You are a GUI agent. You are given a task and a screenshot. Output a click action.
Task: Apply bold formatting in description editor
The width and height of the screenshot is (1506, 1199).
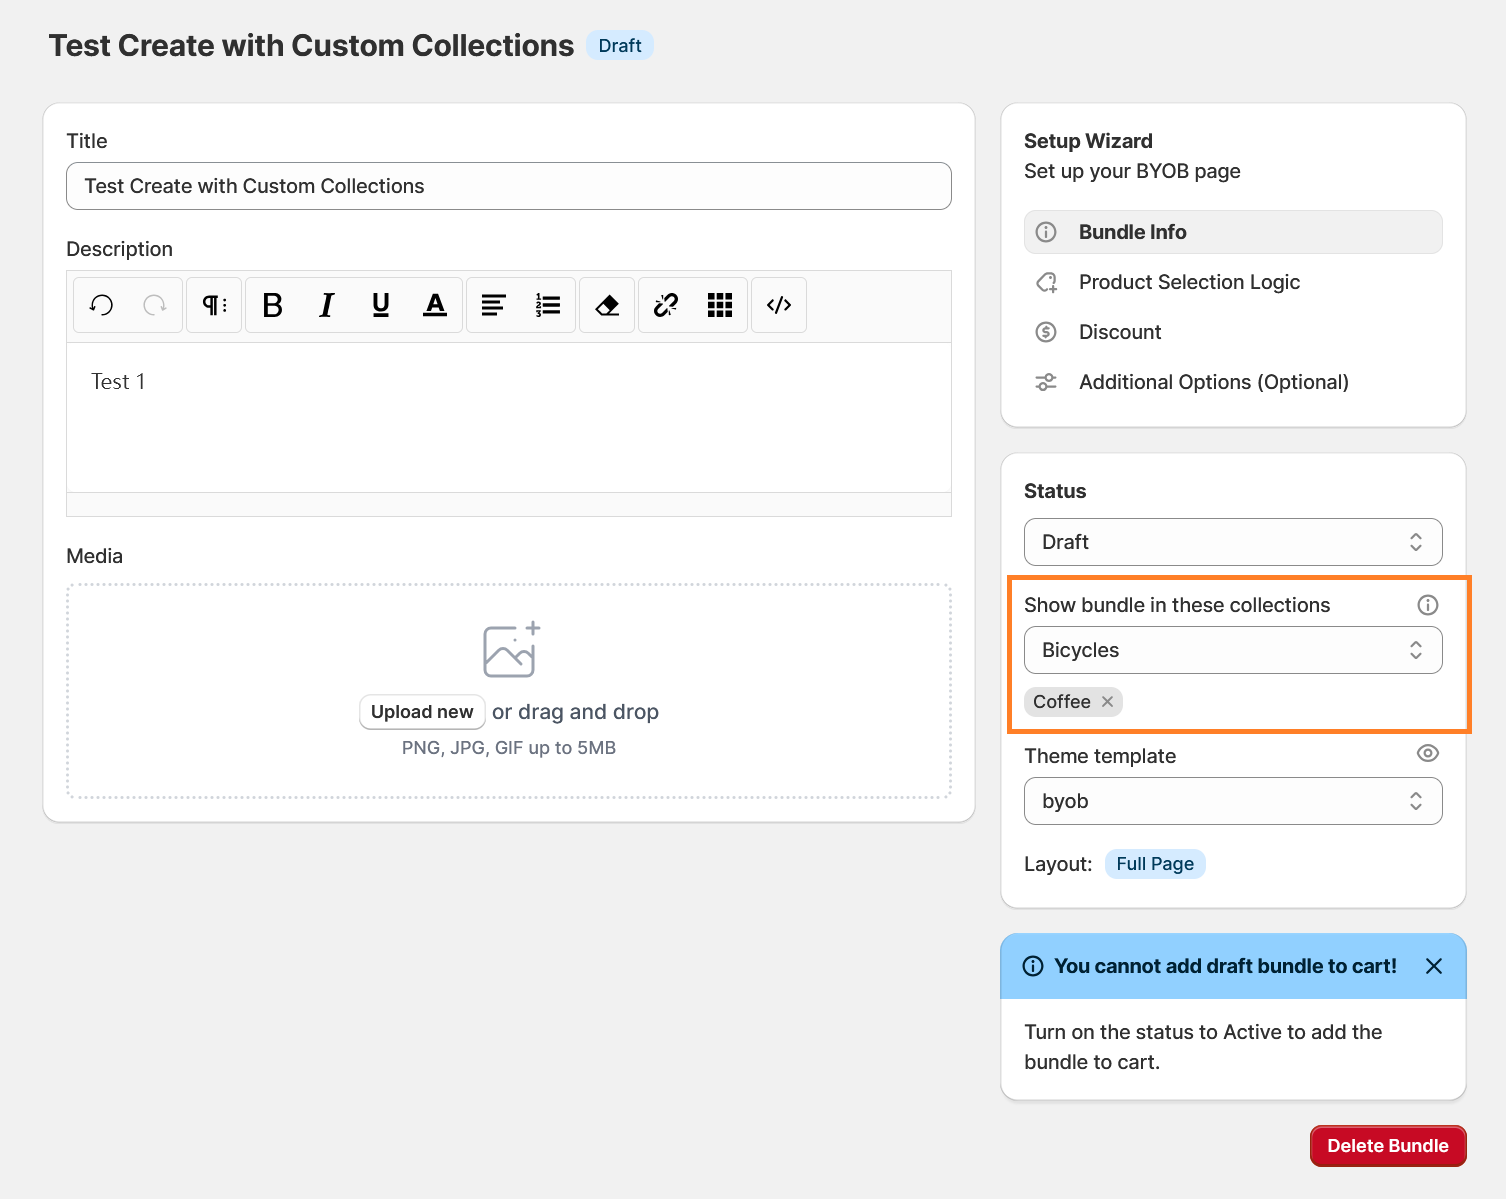pos(272,305)
